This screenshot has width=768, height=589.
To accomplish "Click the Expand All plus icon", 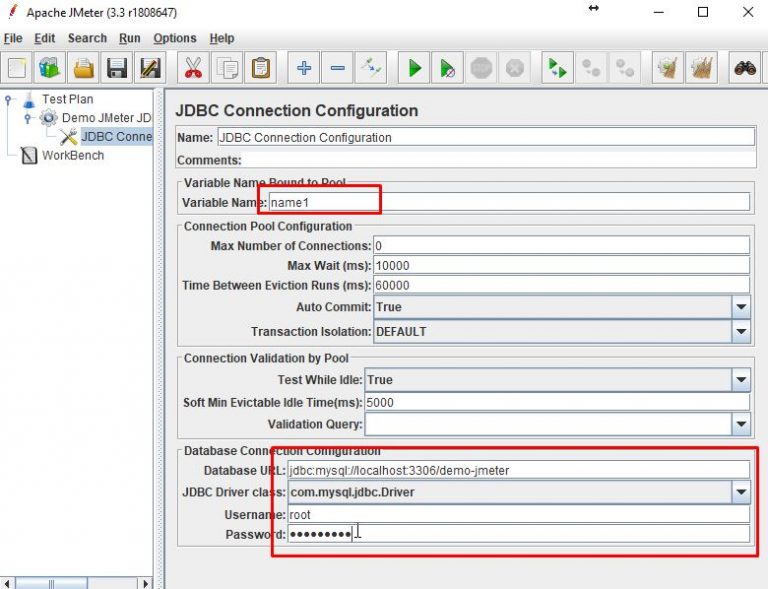I will tap(304, 69).
